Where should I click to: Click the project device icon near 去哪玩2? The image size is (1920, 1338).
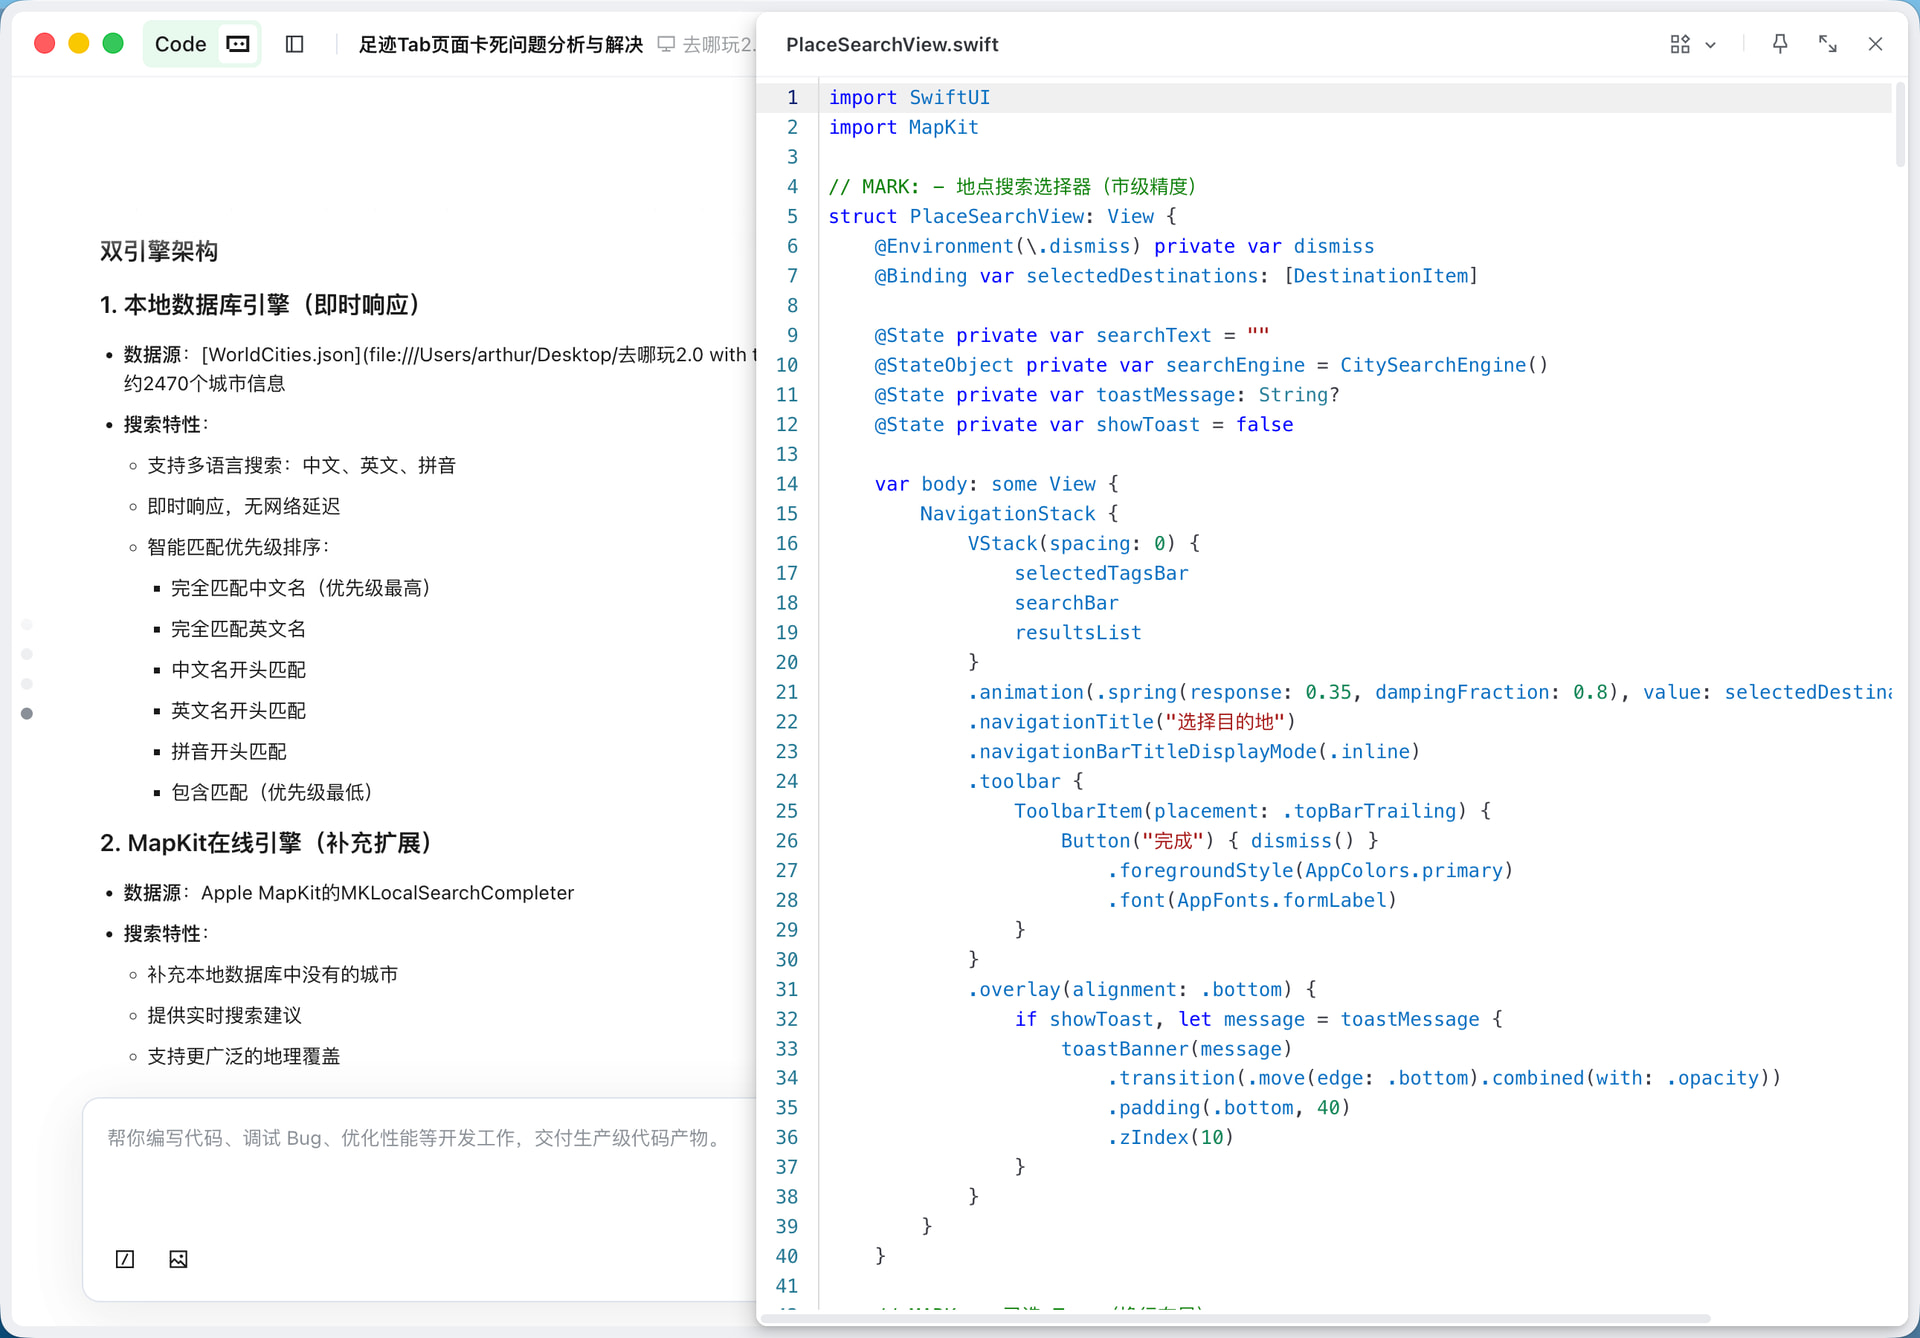click(x=666, y=44)
